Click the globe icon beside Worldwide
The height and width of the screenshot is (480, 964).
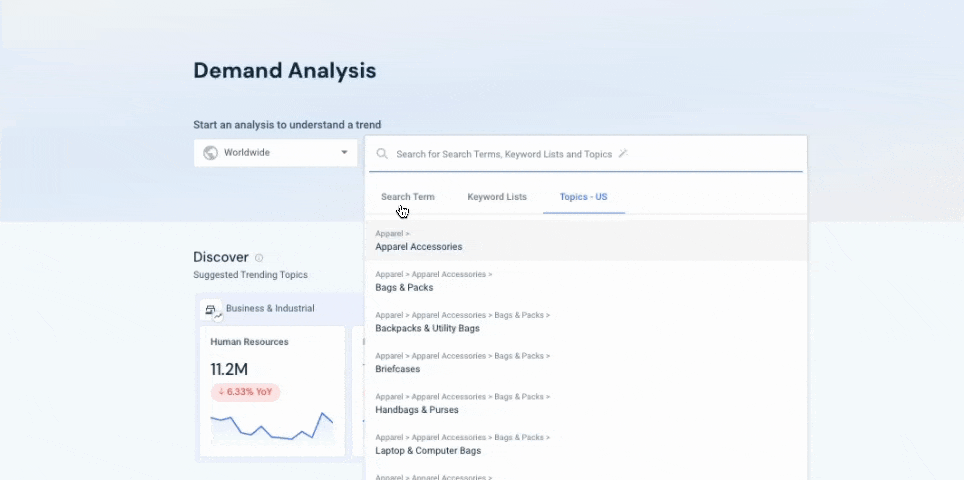[210, 152]
